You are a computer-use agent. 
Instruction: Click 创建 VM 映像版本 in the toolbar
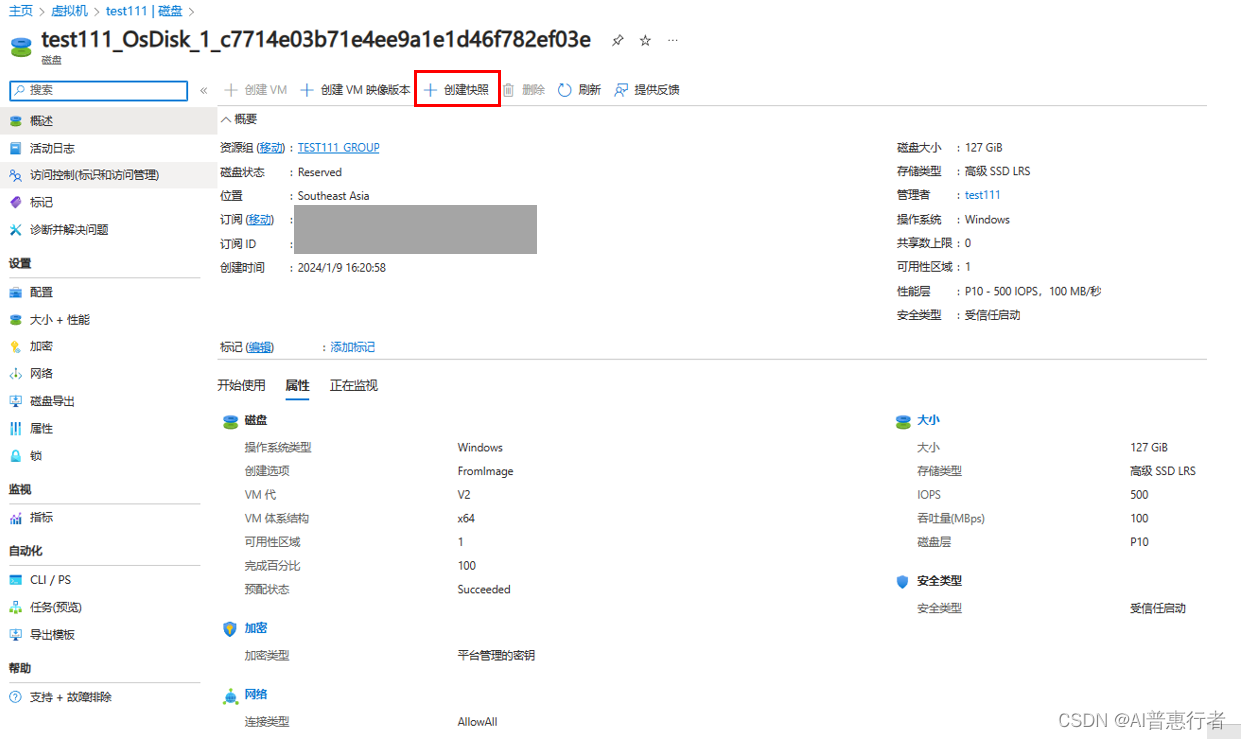(356, 90)
